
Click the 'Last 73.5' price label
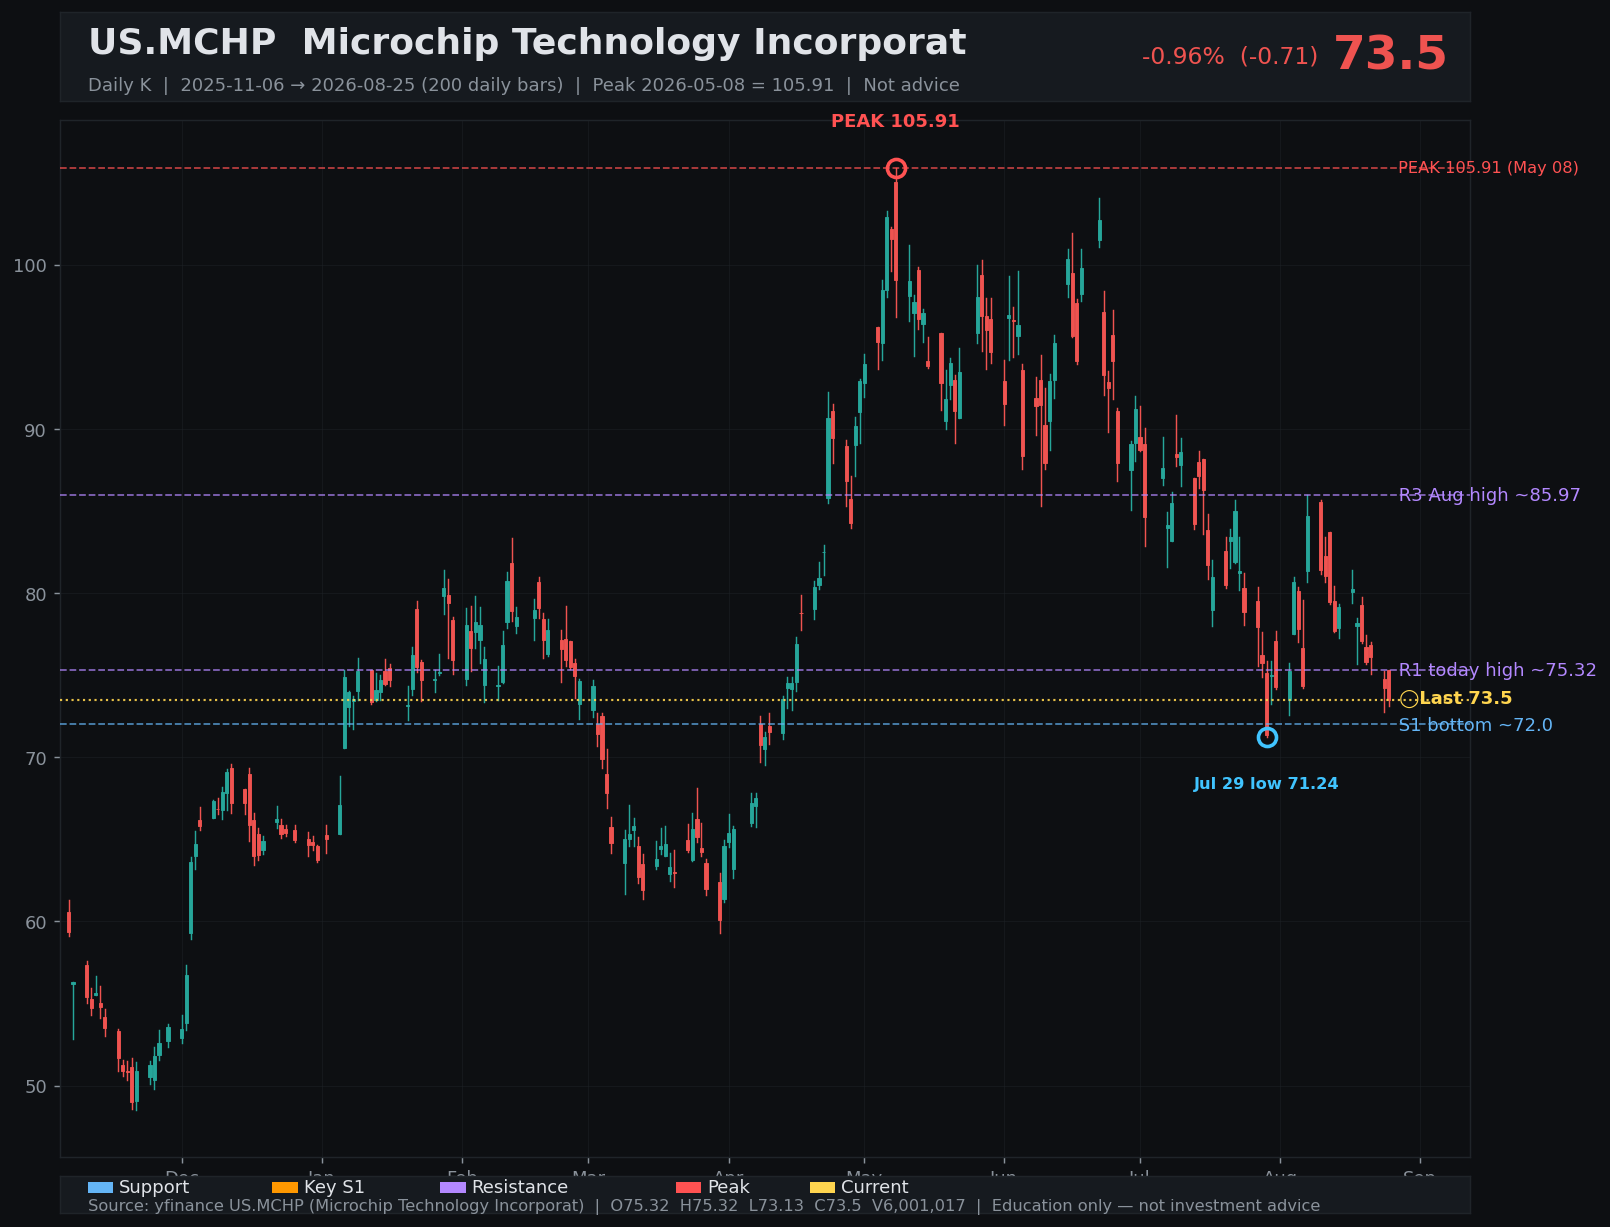click(x=1465, y=699)
